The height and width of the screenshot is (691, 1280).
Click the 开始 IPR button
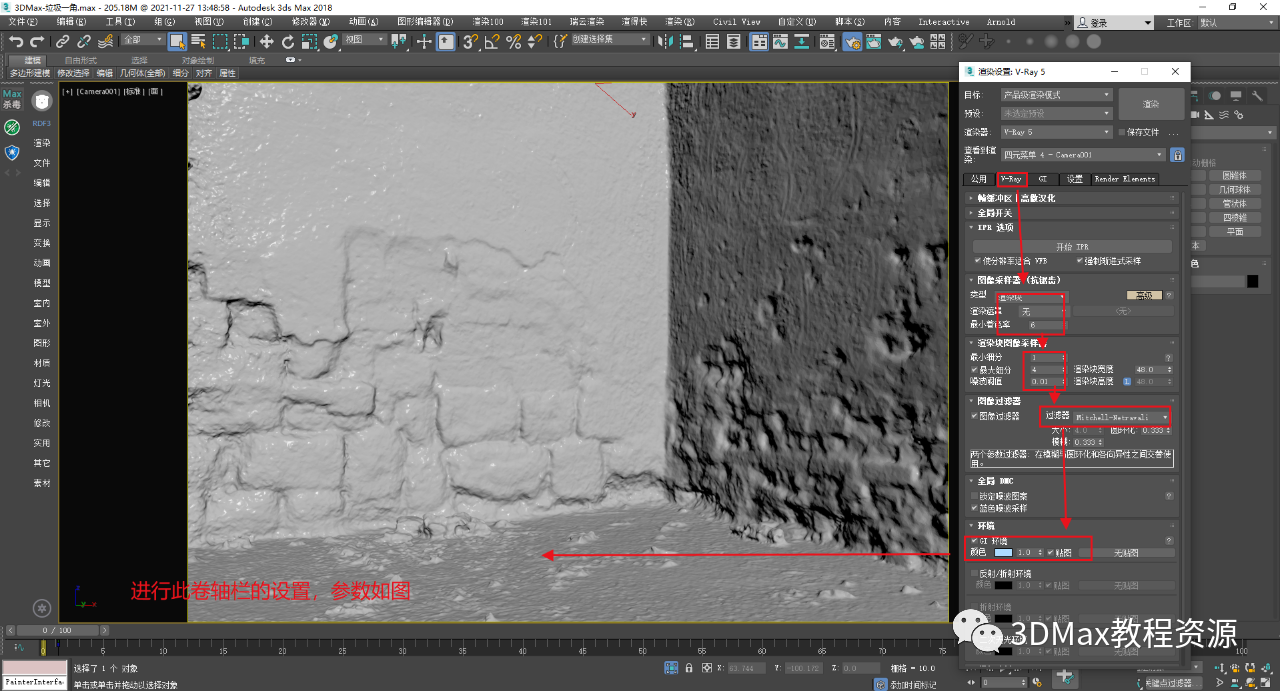coord(1072,246)
